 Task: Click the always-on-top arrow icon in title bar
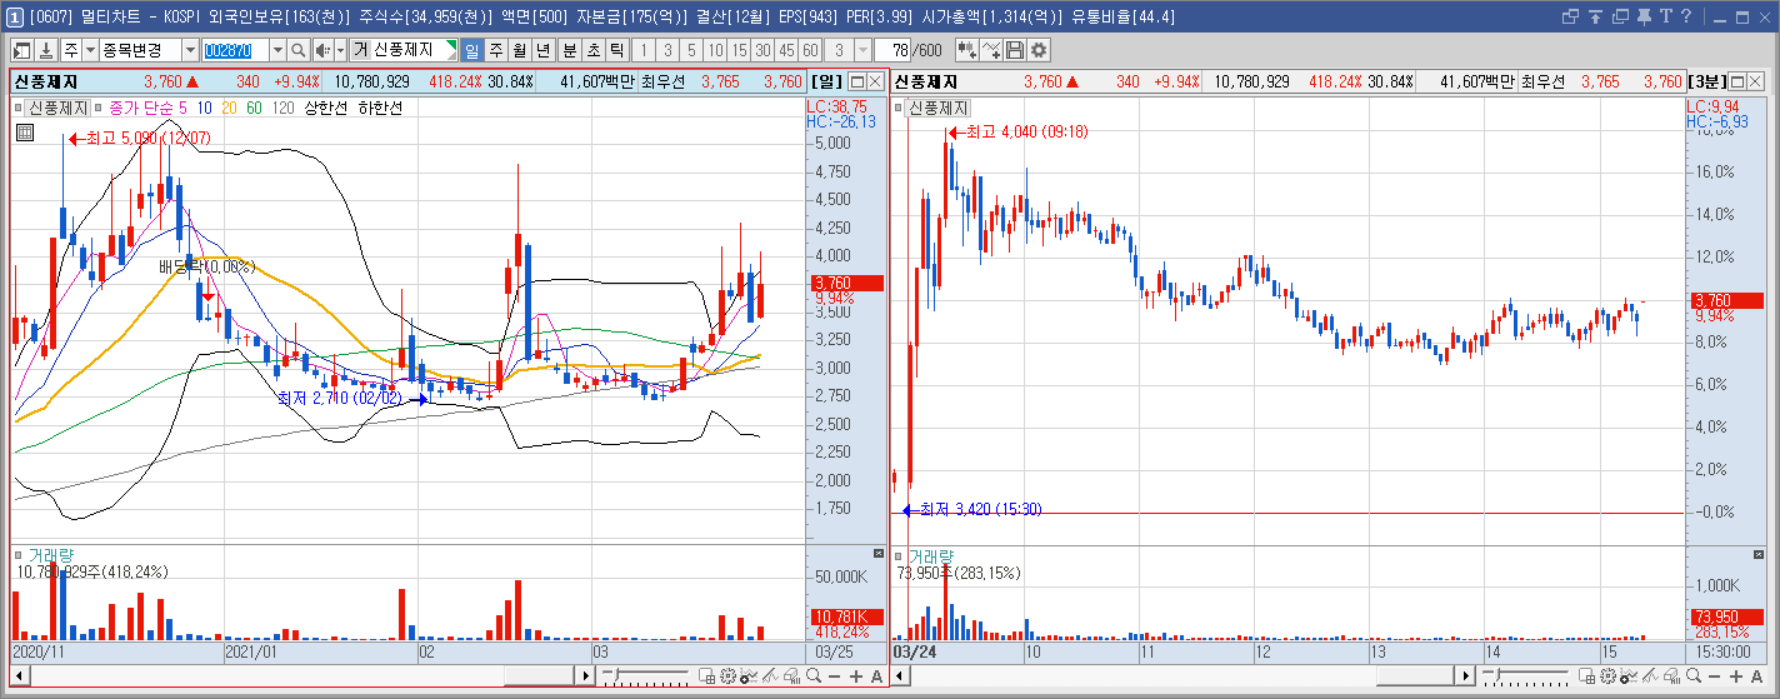click(1595, 16)
